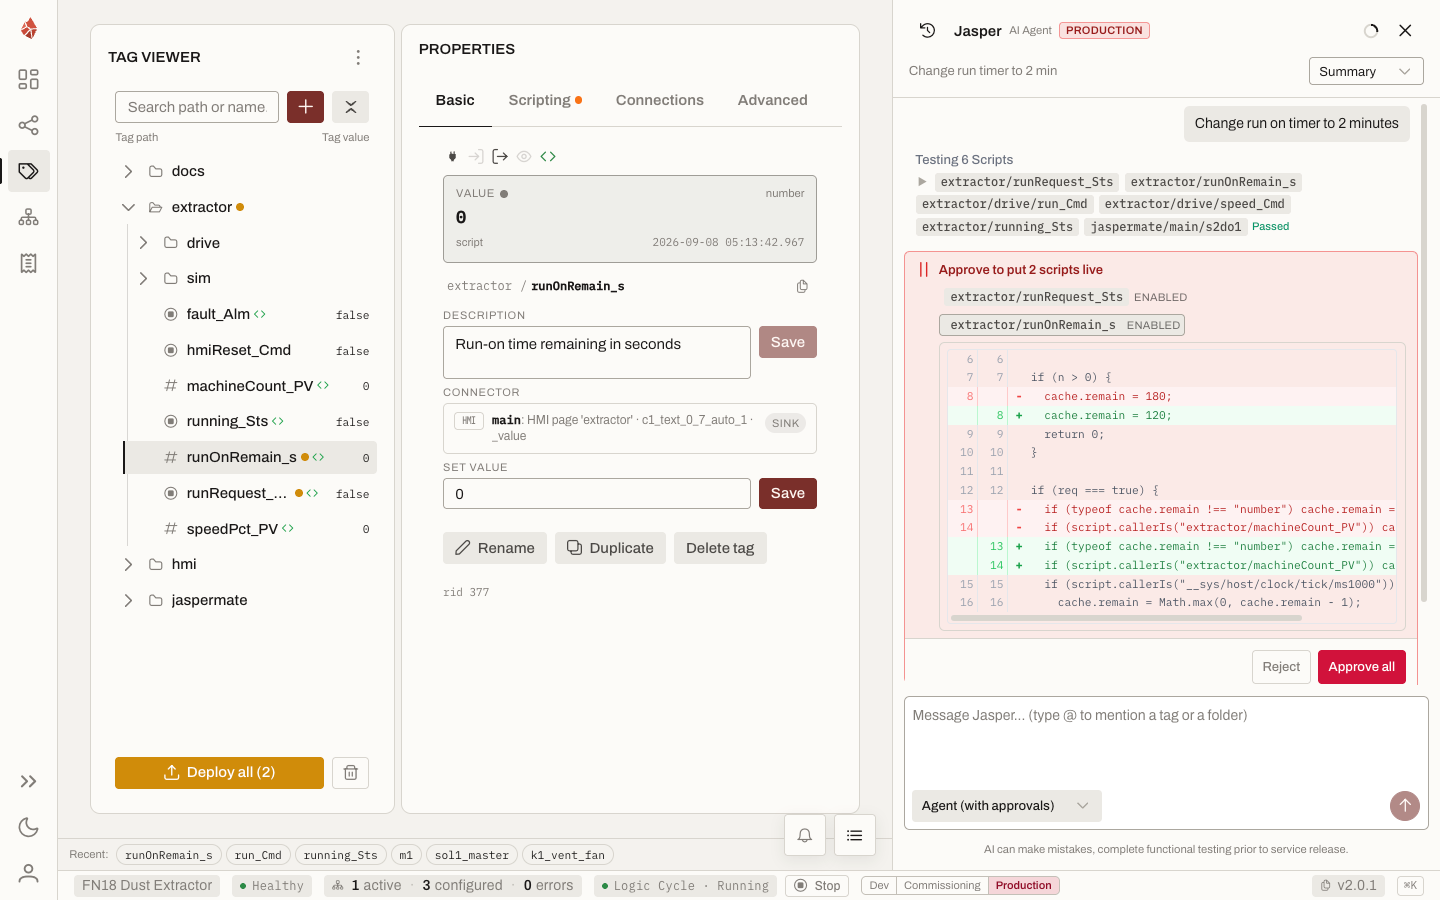Expand the Testing 6 Scripts disclosure triangle

click(x=922, y=182)
